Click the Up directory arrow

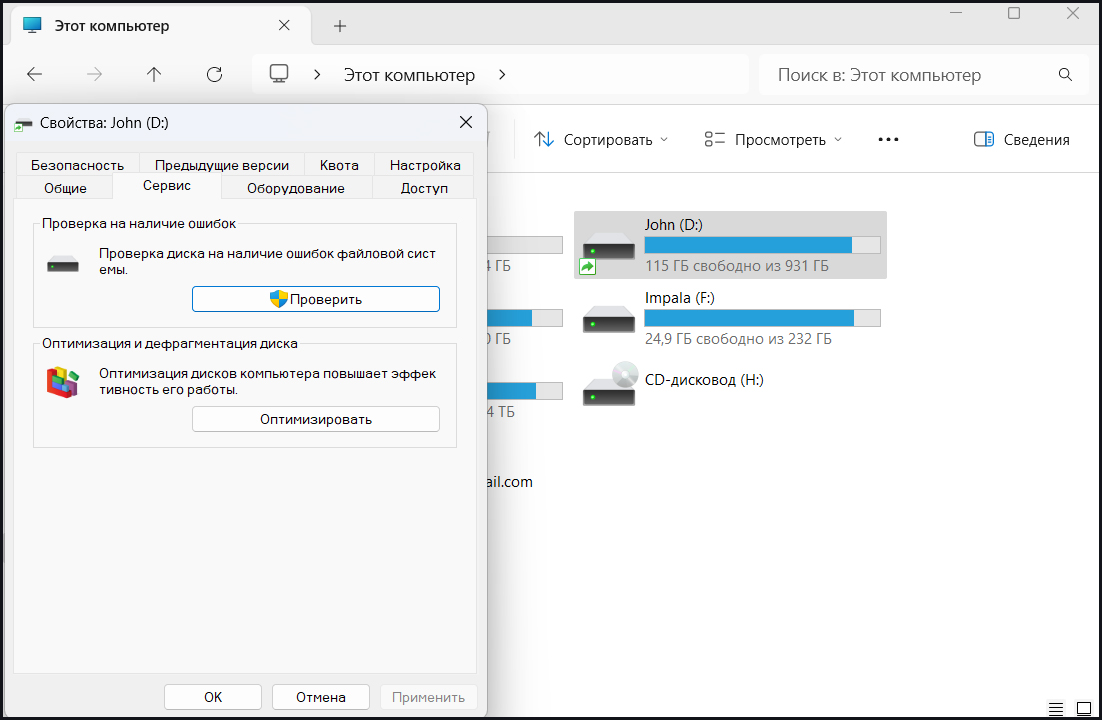(x=153, y=75)
